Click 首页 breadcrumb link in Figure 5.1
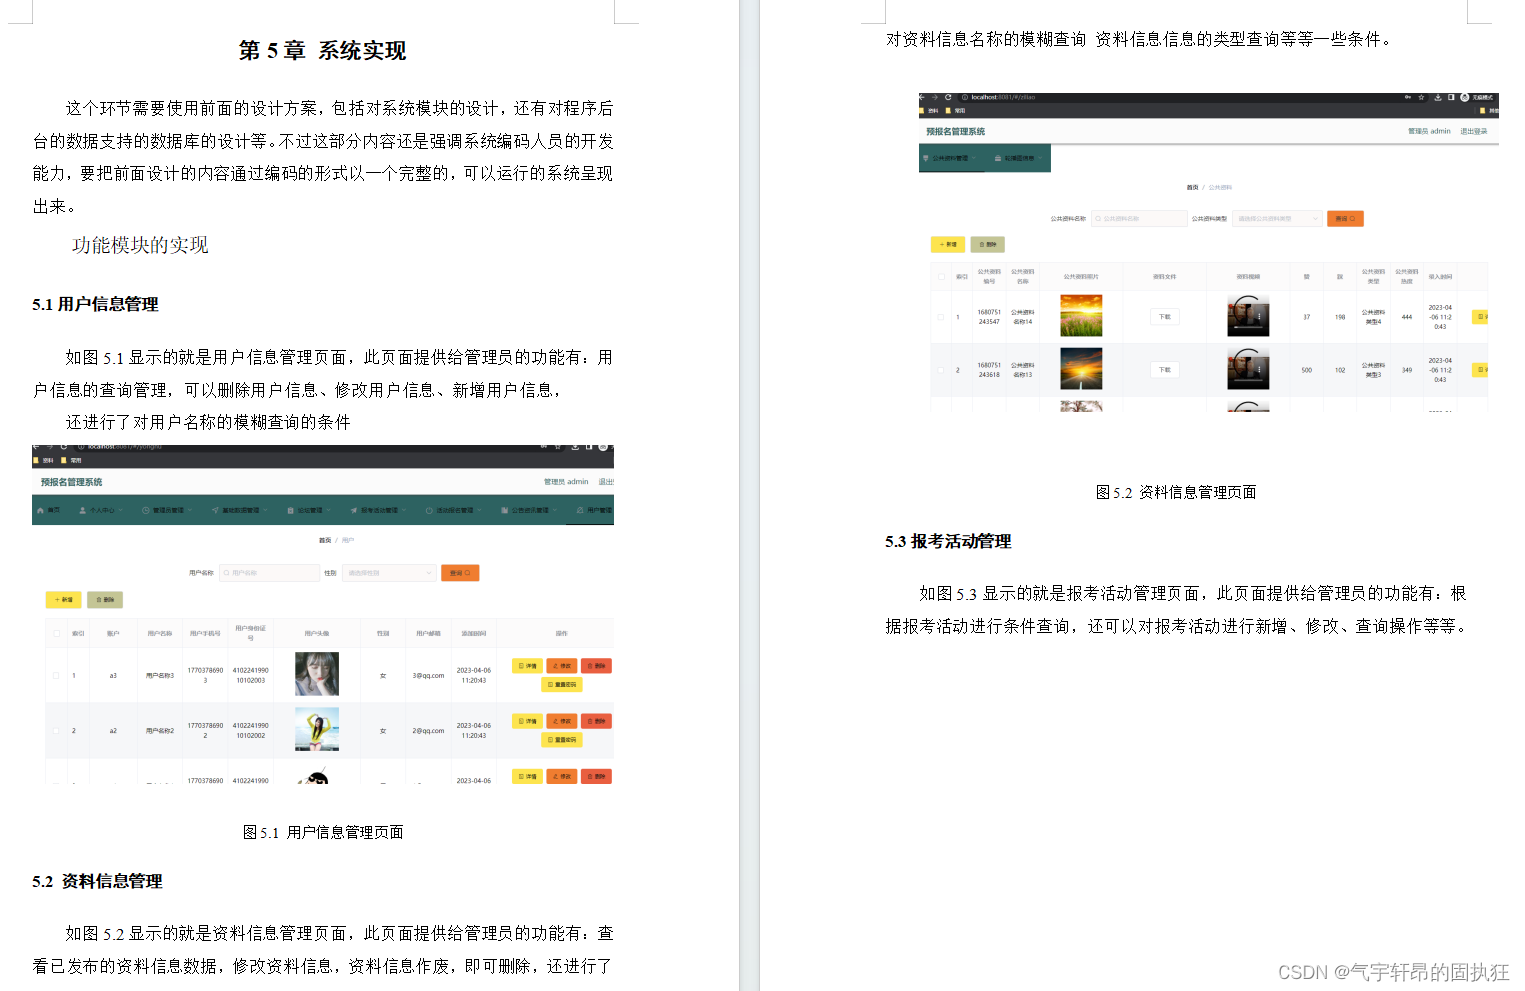1525x991 pixels. (x=325, y=540)
